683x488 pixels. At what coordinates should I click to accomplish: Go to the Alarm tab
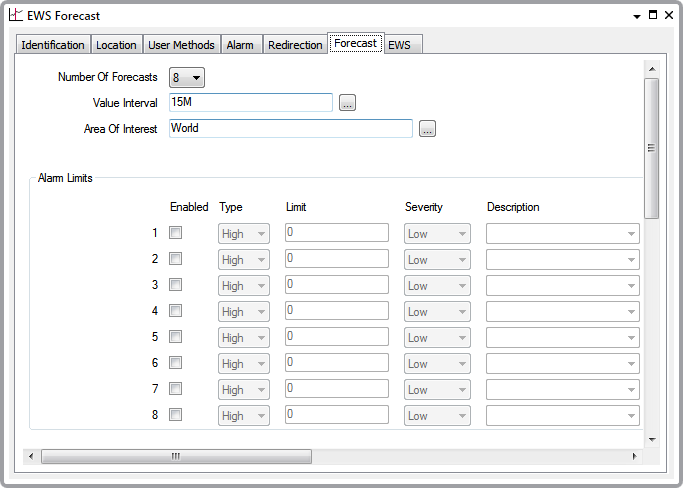click(x=240, y=45)
